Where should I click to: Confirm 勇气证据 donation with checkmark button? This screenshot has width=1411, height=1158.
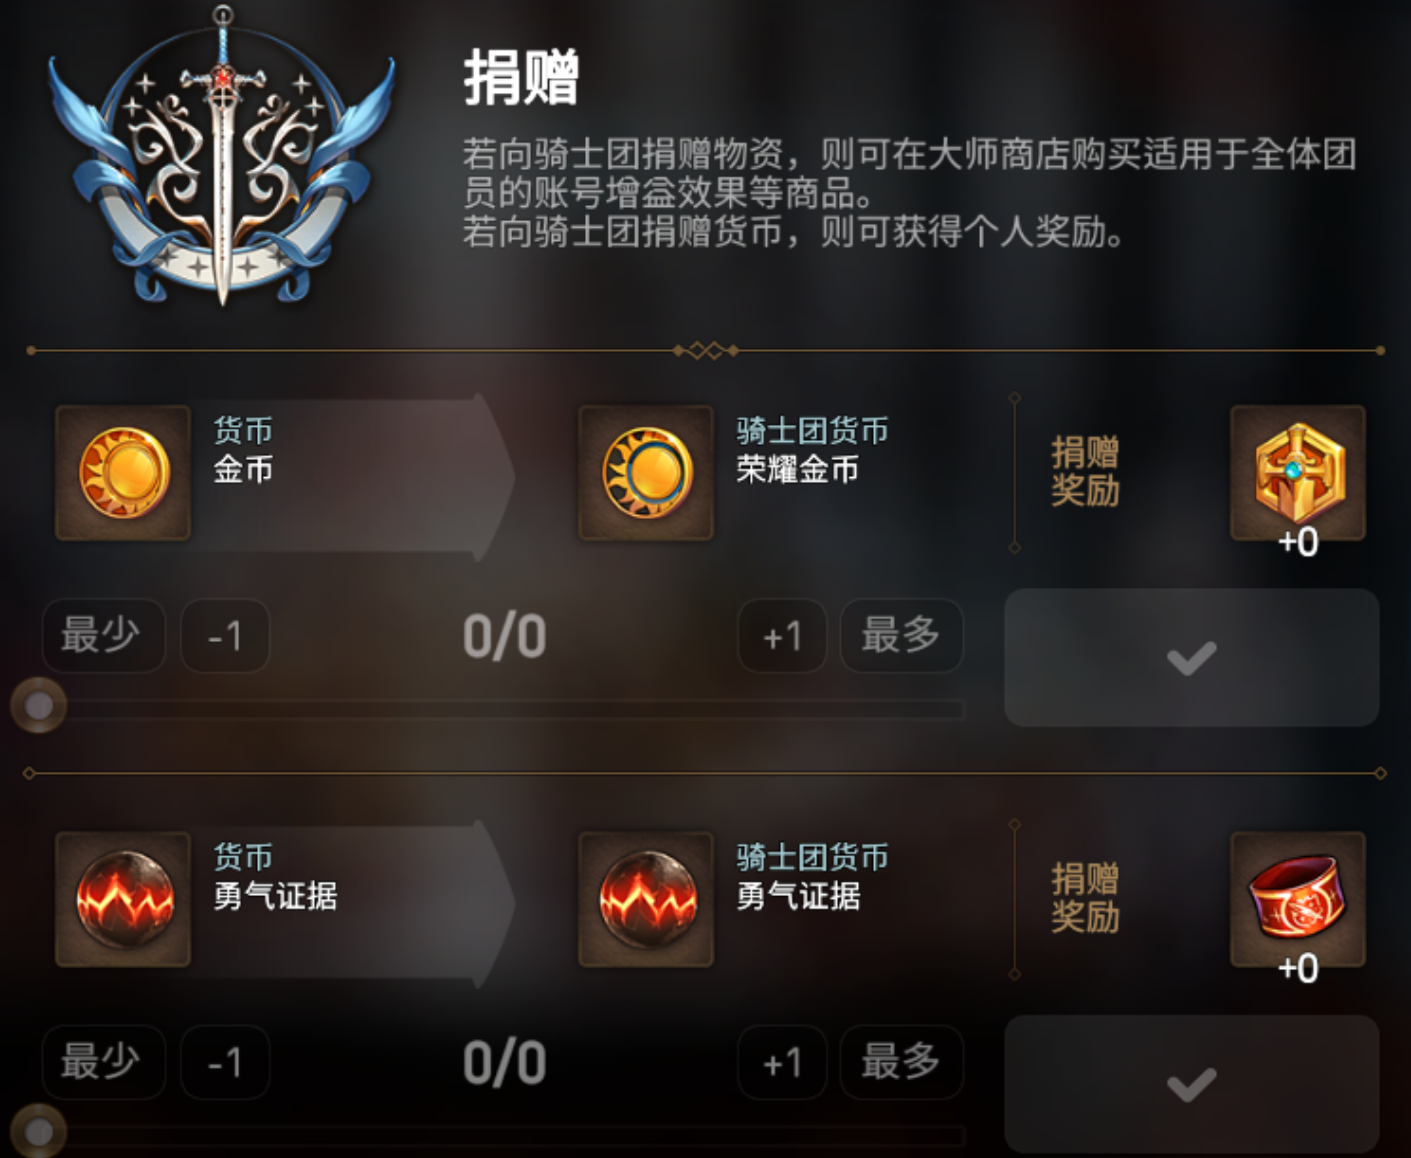click(x=1191, y=1084)
